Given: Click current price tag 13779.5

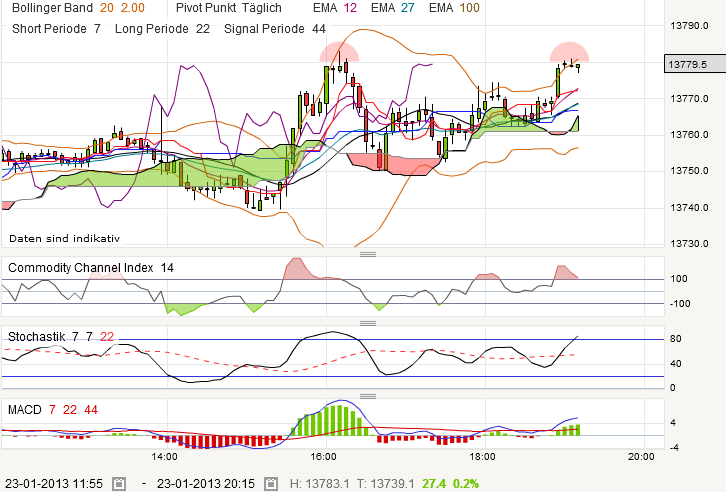Looking at the screenshot, I should click(x=695, y=64).
